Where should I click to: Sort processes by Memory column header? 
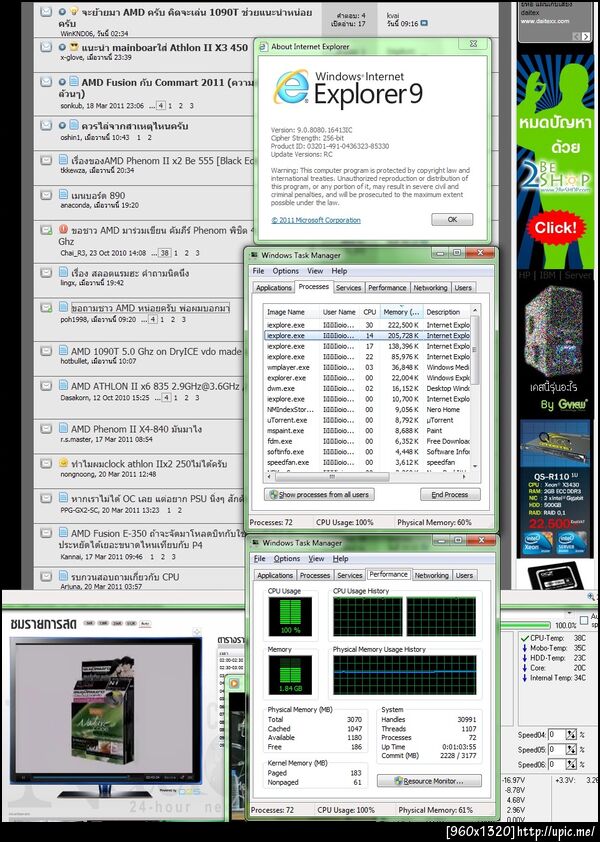tap(401, 311)
